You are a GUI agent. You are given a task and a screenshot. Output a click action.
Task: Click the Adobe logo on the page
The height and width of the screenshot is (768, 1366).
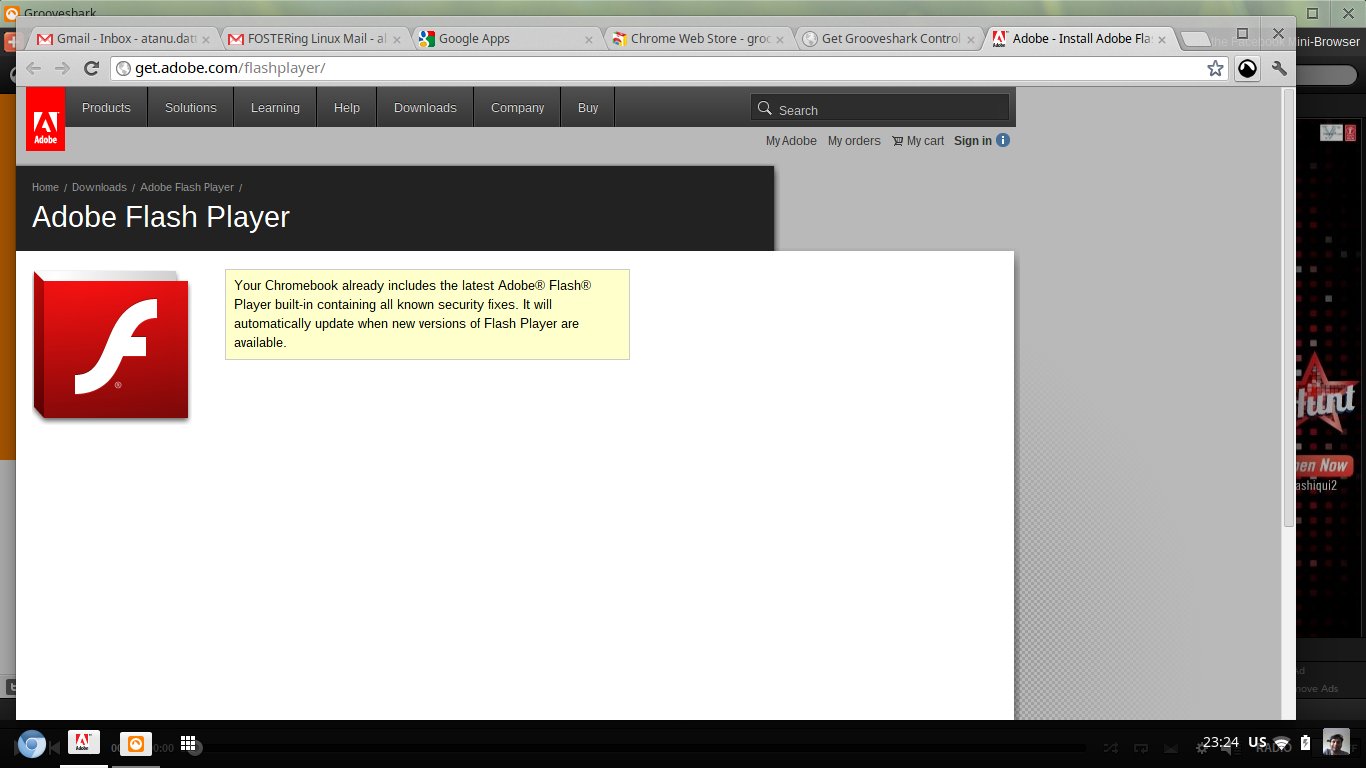pos(46,119)
